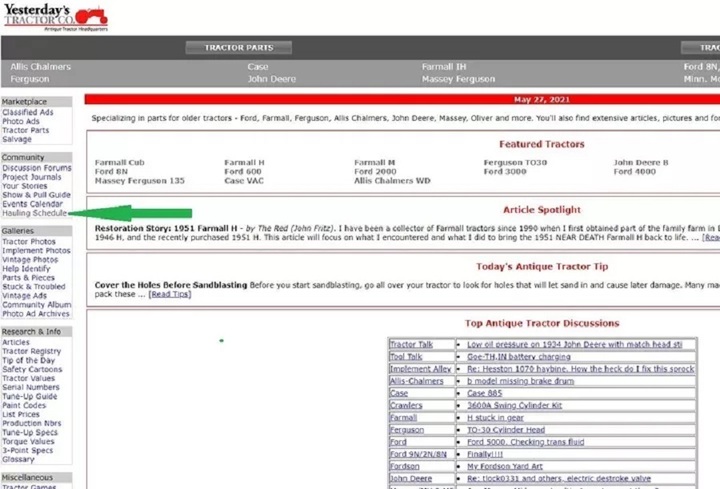This screenshot has width=720, height=489.
Task: Select Allis Chalmers in the nav bar
Action: 41,67
